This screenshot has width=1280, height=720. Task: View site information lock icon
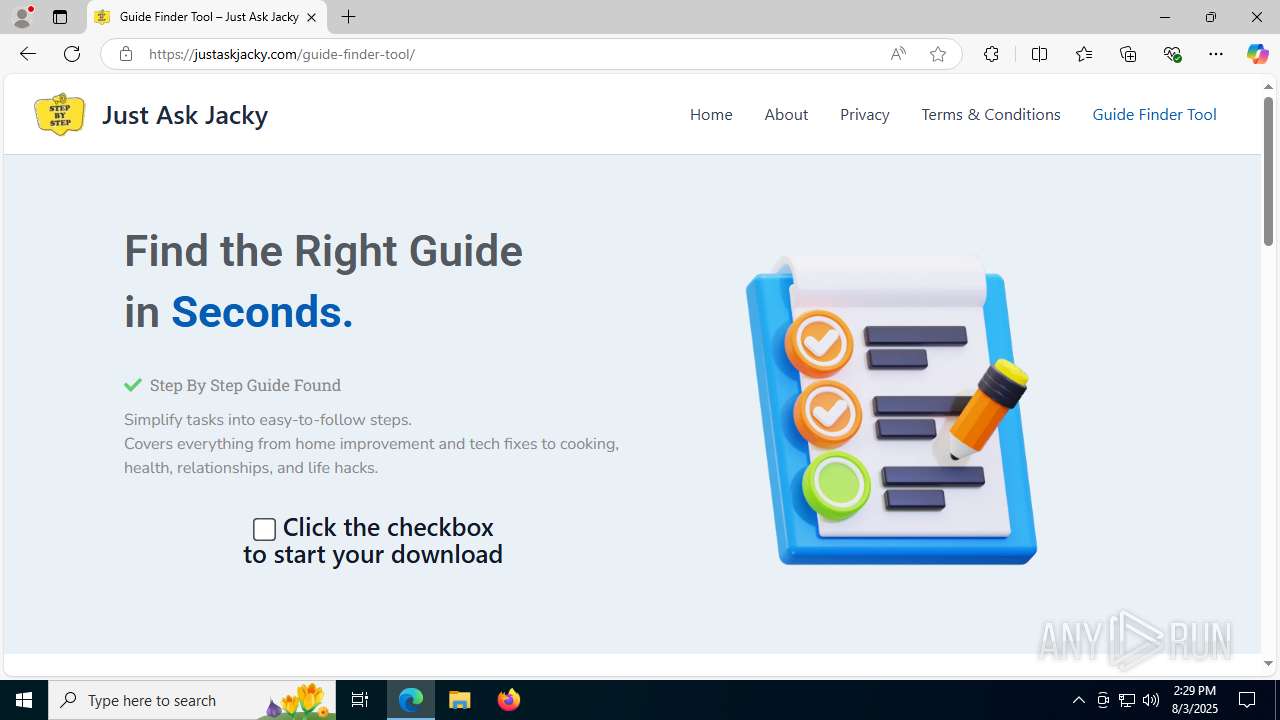(125, 54)
